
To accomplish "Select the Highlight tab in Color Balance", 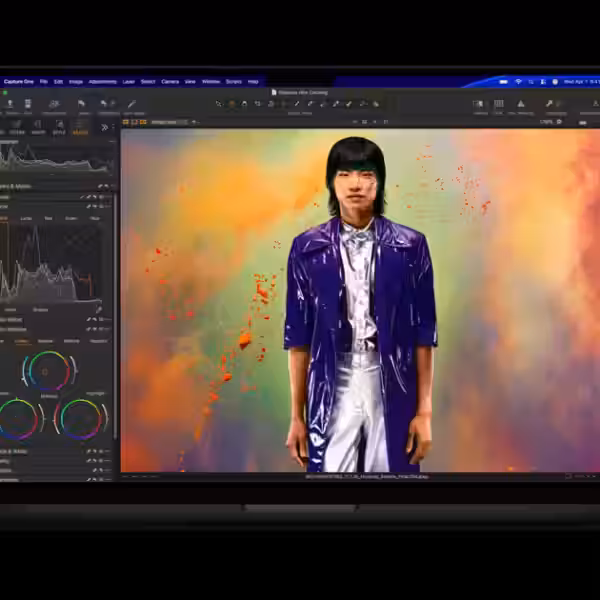I will pos(99,341).
